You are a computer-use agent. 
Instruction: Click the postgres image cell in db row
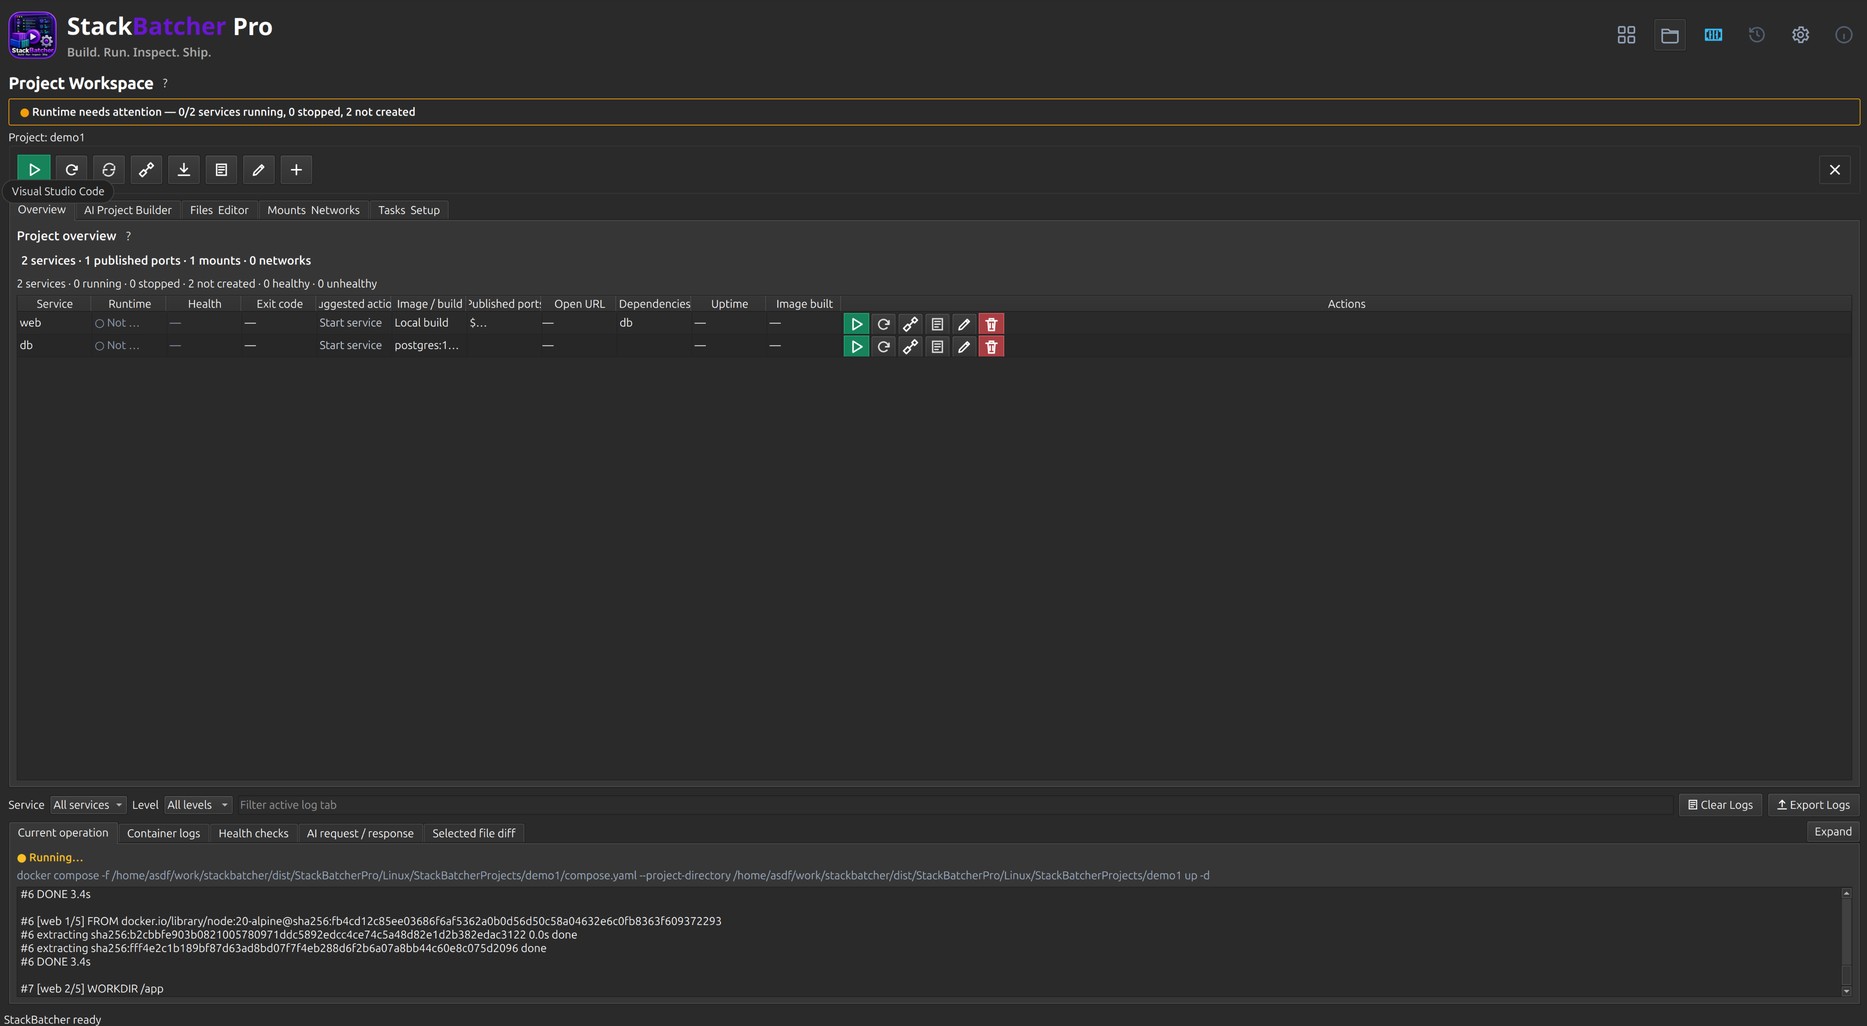point(427,346)
